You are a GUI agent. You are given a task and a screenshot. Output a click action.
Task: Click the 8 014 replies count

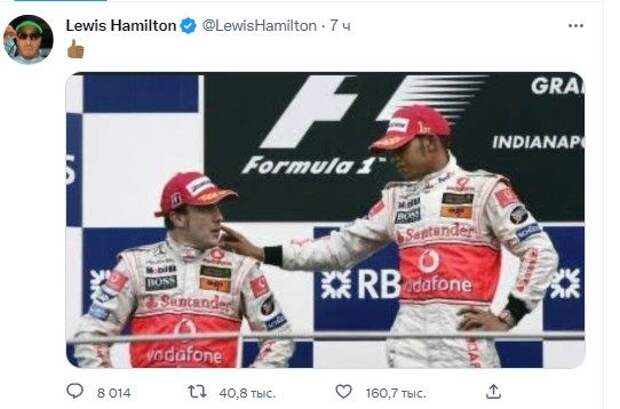tap(113, 393)
